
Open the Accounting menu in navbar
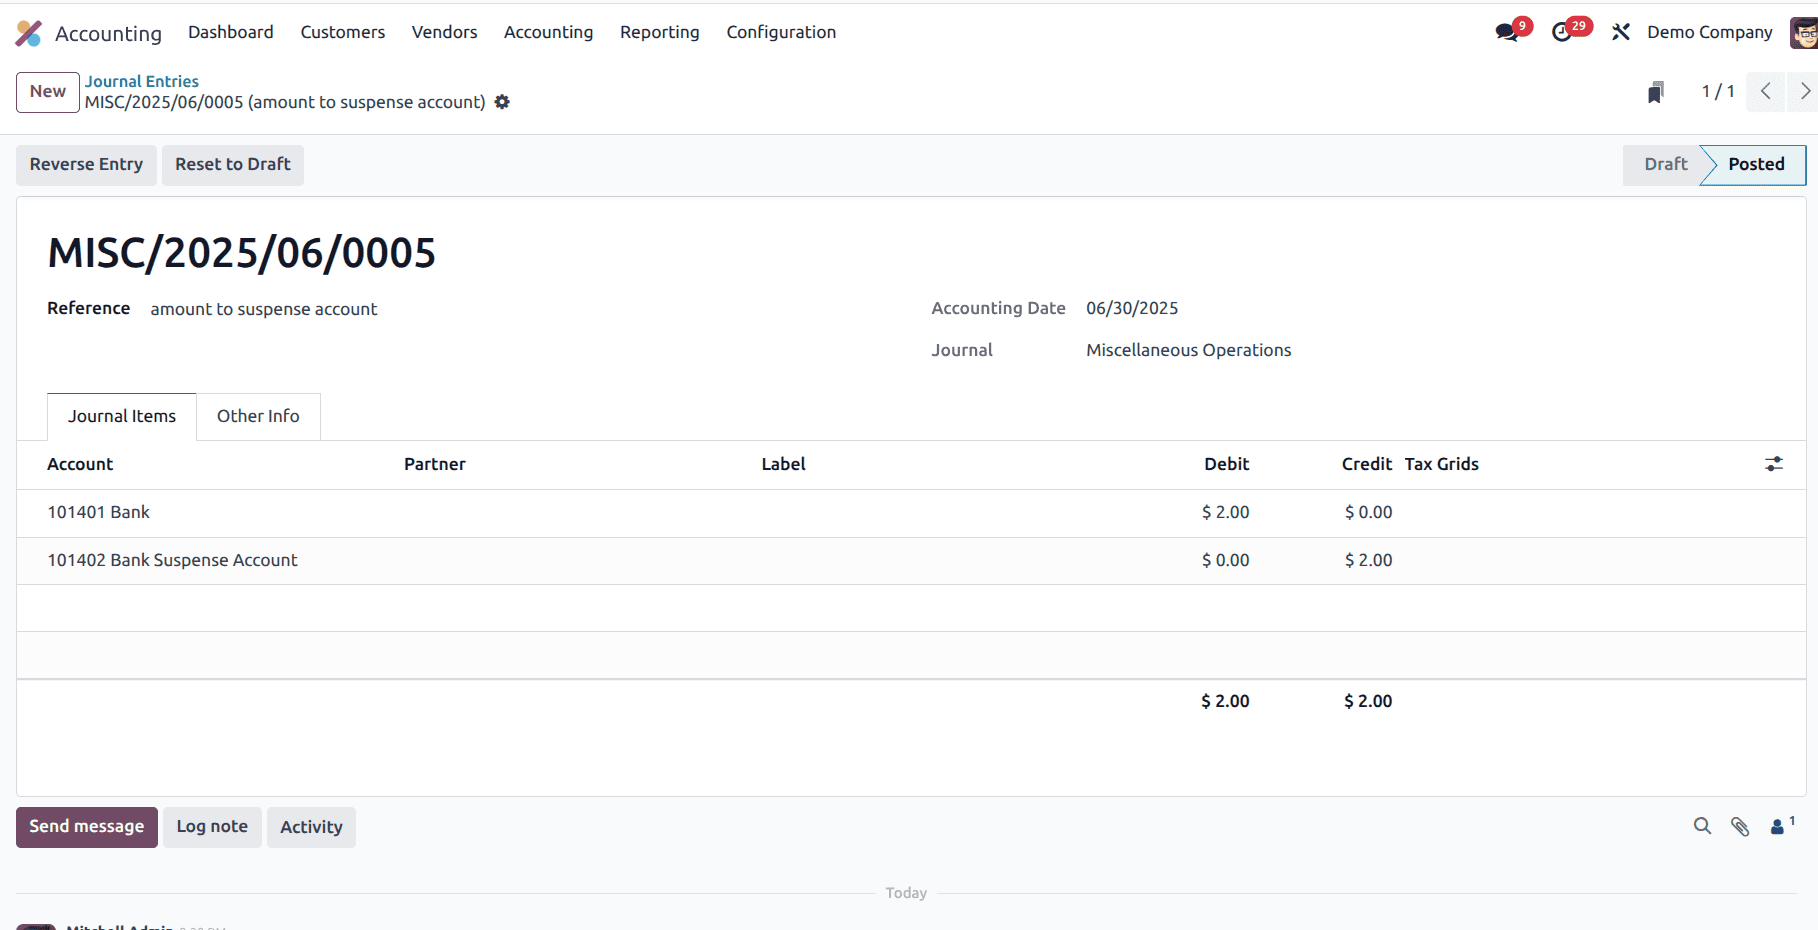click(549, 32)
